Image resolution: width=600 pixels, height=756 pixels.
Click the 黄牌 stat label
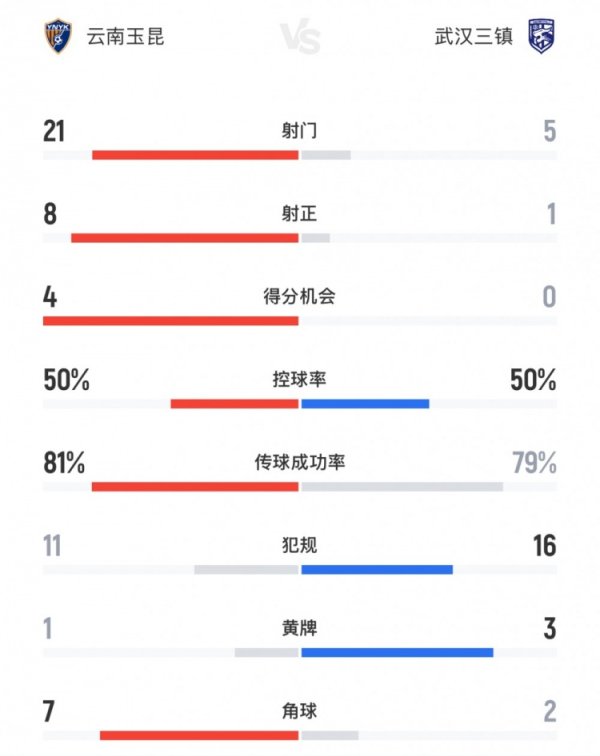300,629
